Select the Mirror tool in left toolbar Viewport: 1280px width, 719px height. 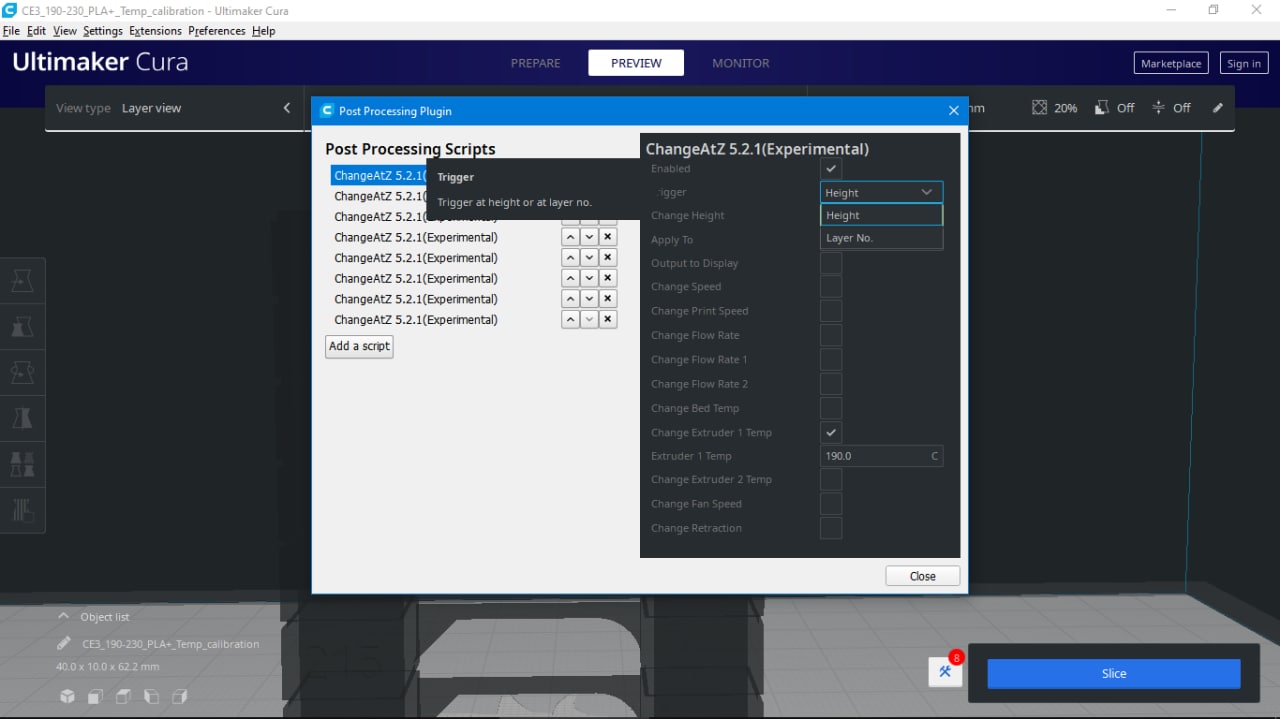coord(22,418)
